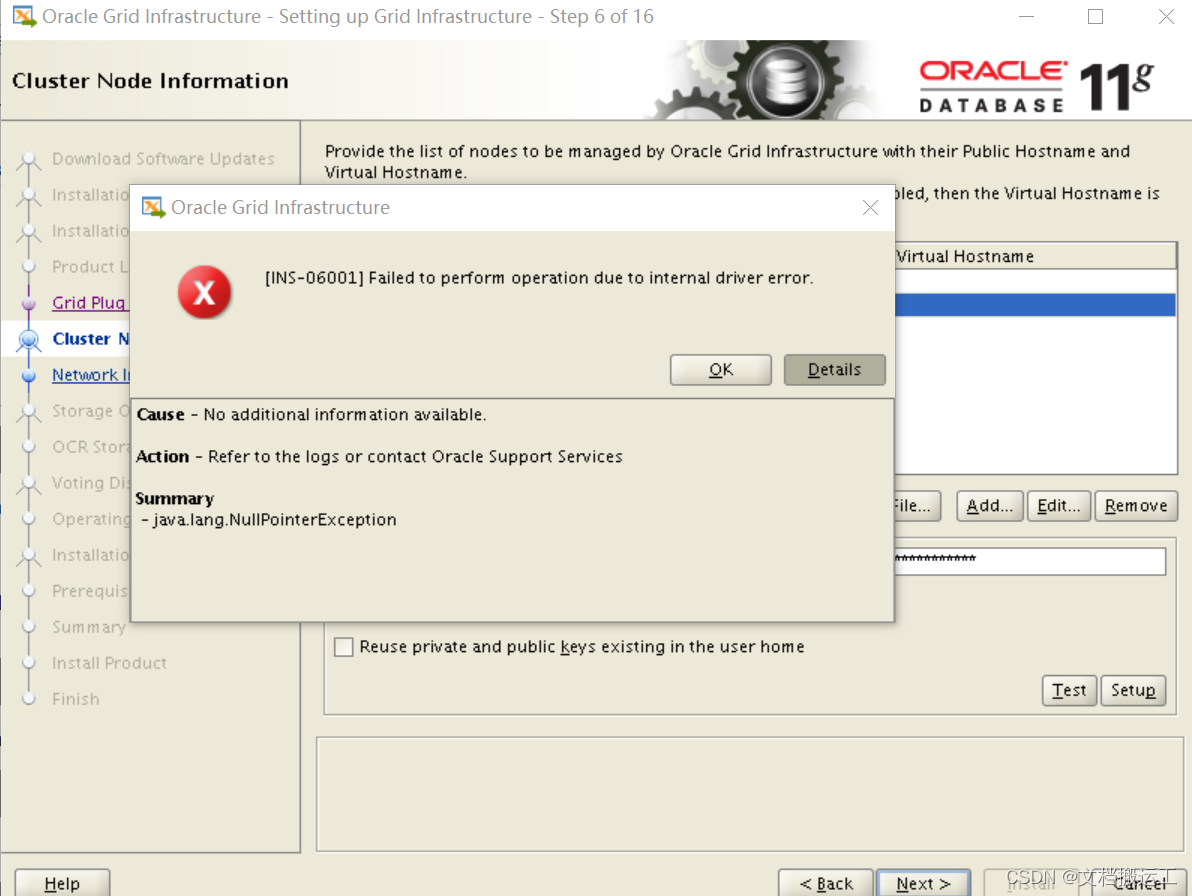This screenshot has height=896, width=1192.
Task: Click the Edit... button
Action: (x=1058, y=506)
